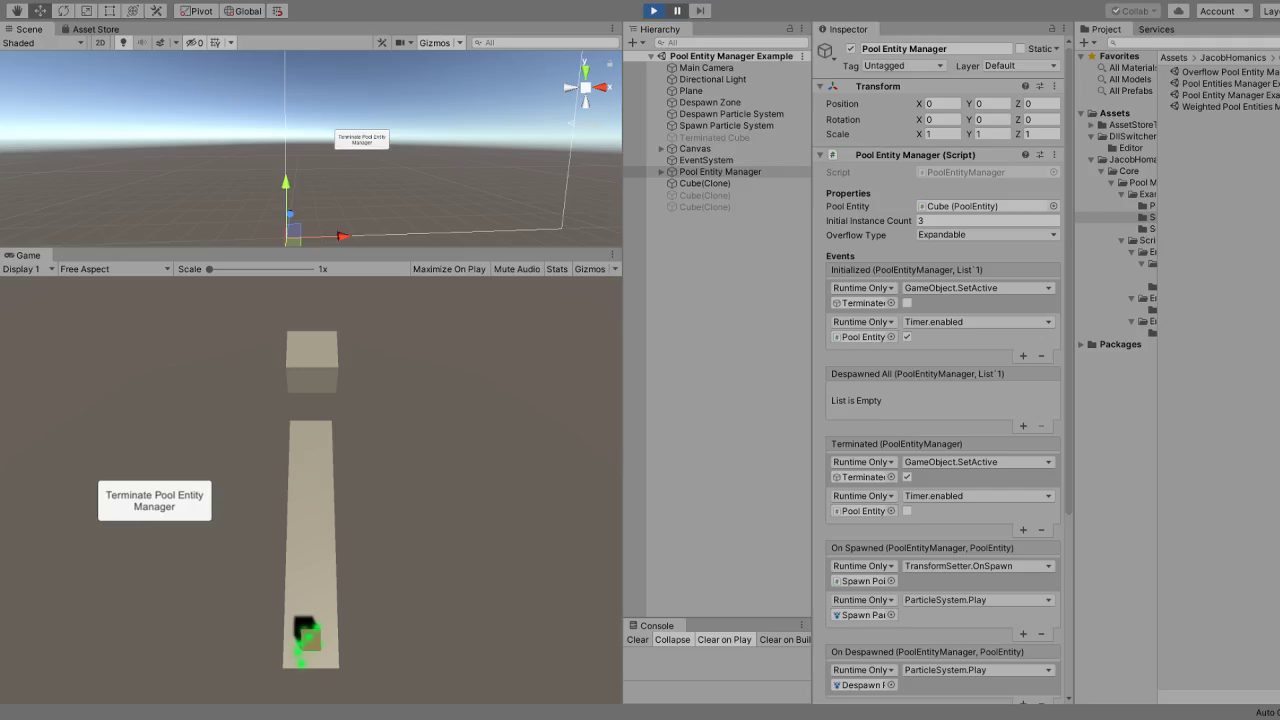Lock the Inspector panel
Viewport: 1280px width, 720px height.
pyautogui.click(x=1051, y=29)
